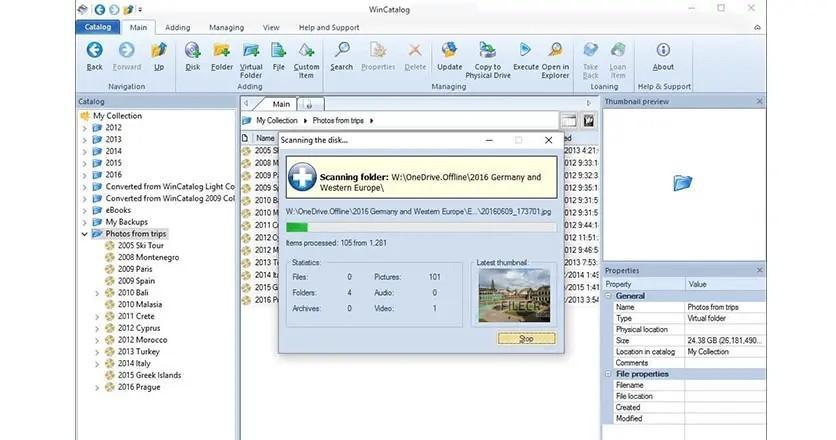Expand the 2012 catalog folder
This screenshot has width=836, height=440.
[x=85, y=128]
